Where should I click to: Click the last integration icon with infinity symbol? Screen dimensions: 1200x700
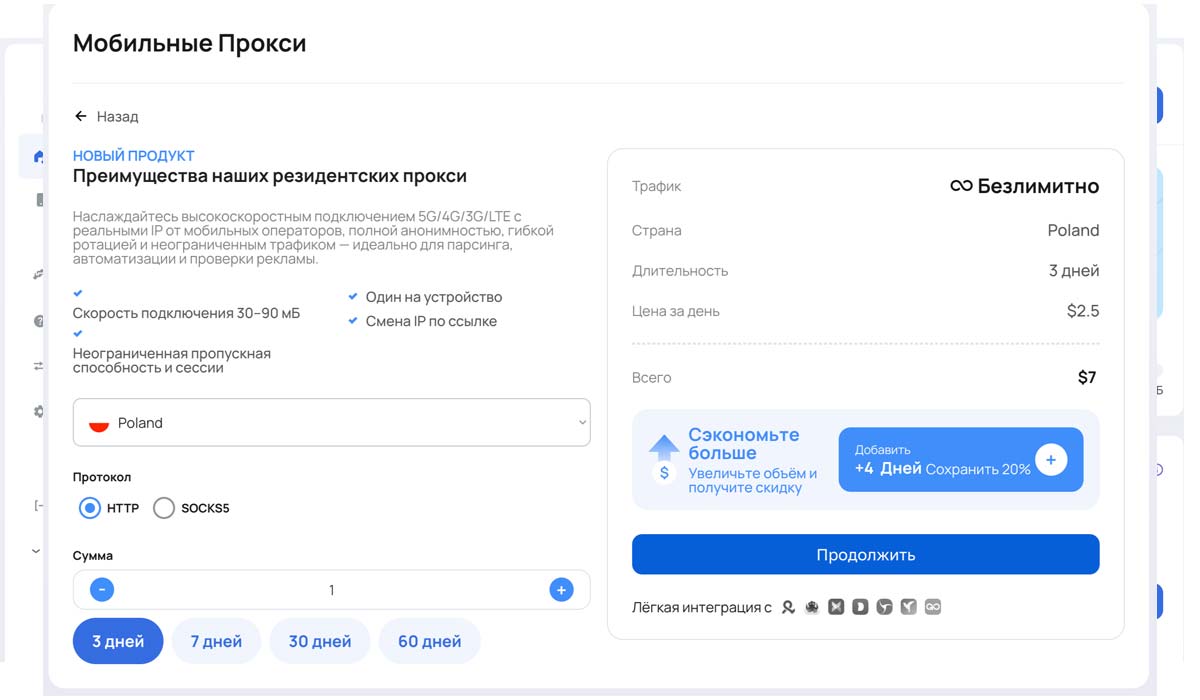[933, 607]
